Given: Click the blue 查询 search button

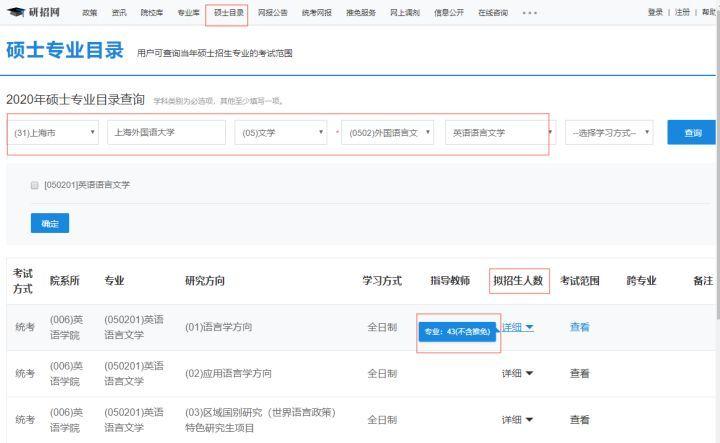Looking at the screenshot, I should click(x=692, y=133).
